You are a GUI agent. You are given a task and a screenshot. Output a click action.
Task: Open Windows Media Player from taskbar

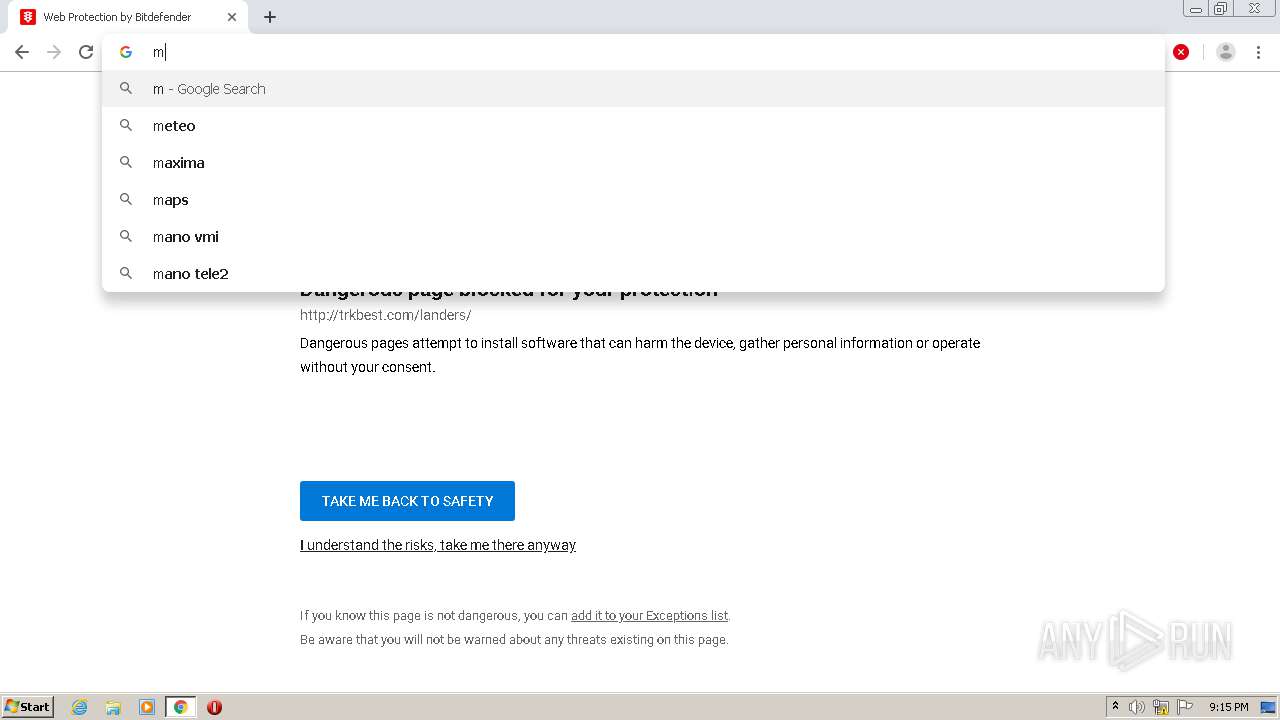[x=147, y=707]
